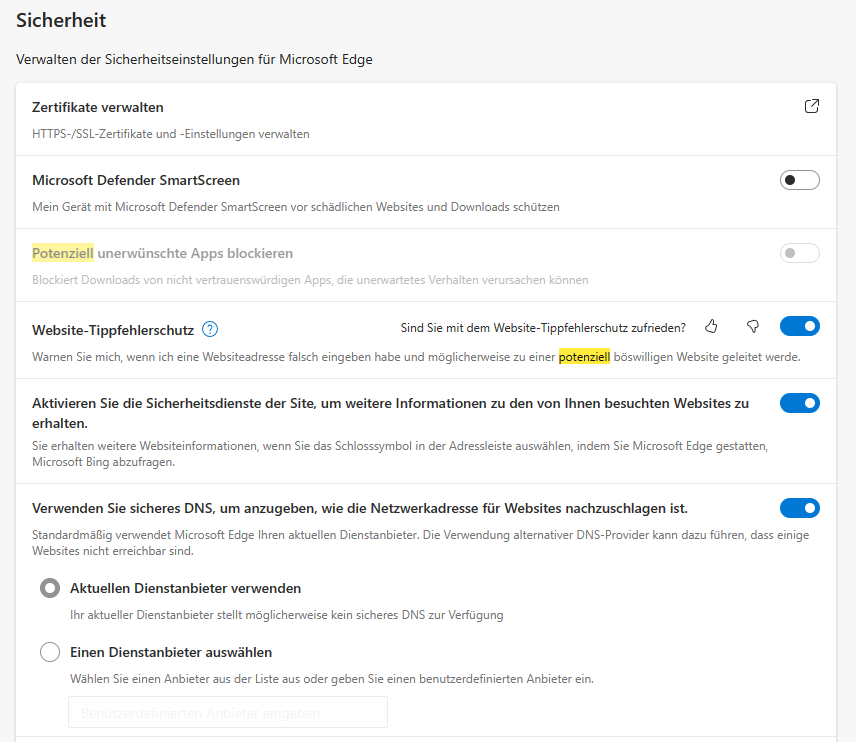This screenshot has width=856, height=742.
Task: Select the Aktuellen Dienstanbieter verwenden radio button
Action: (x=50, y=588)
